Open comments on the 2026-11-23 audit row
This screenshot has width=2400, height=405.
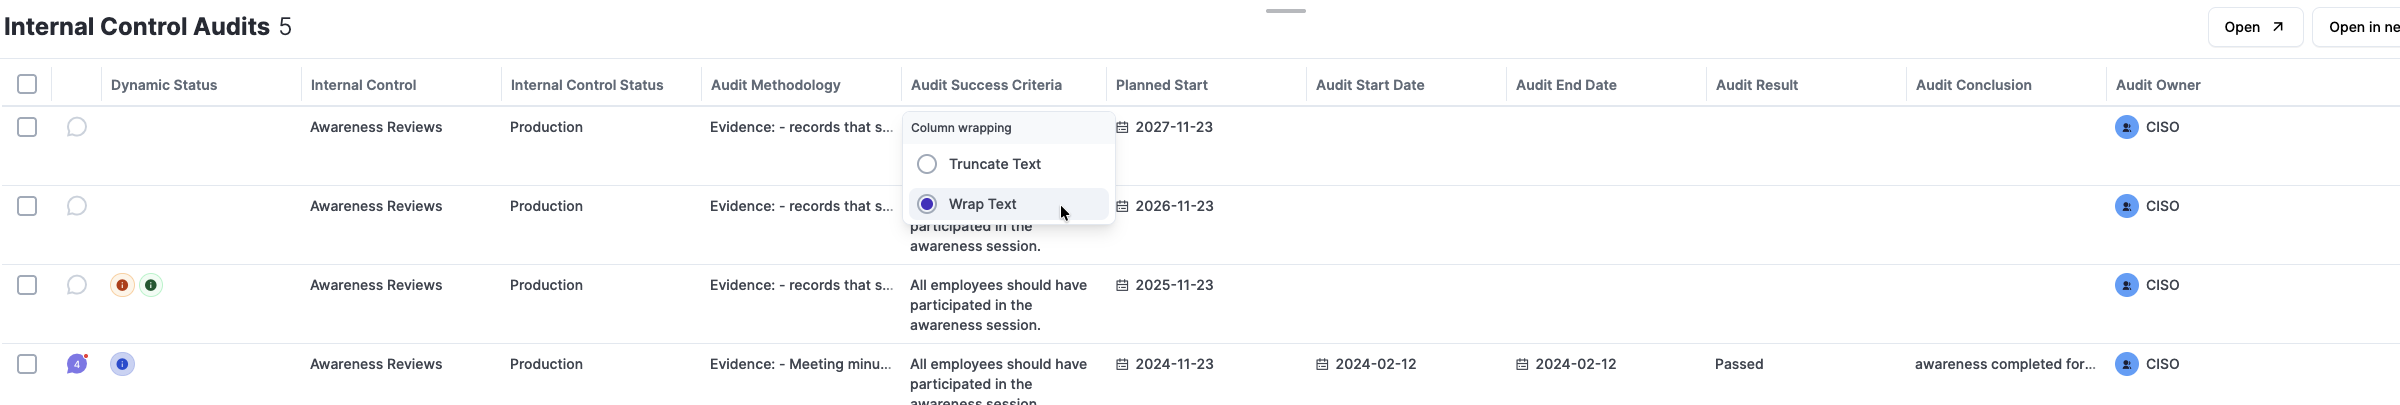click(x=77, y=206)
